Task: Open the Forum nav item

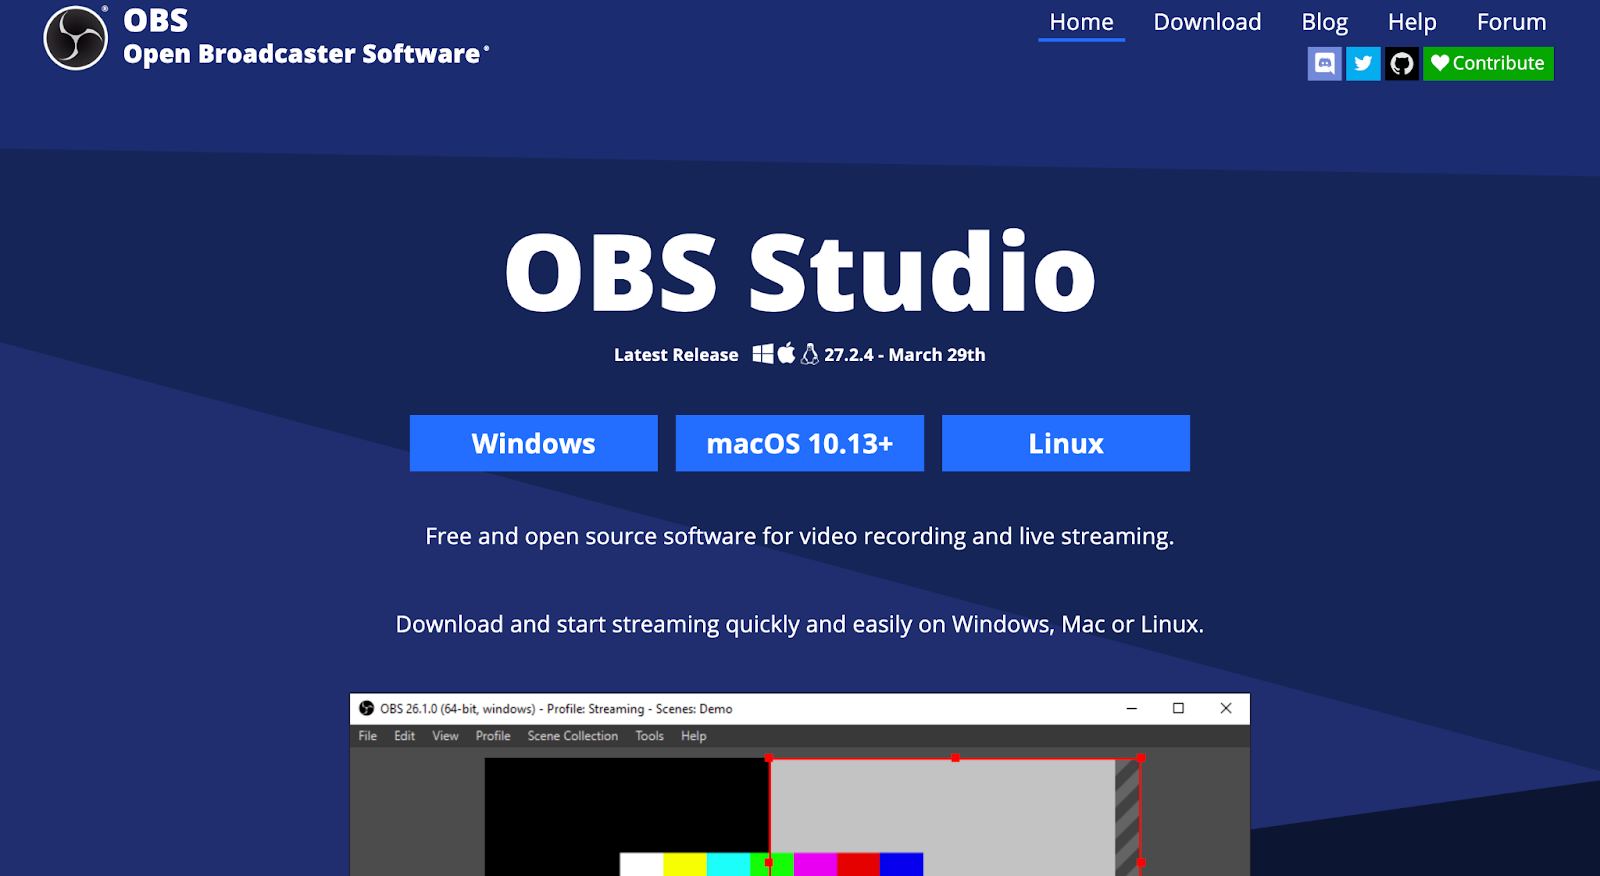Action: click(x=1511, y=22)
